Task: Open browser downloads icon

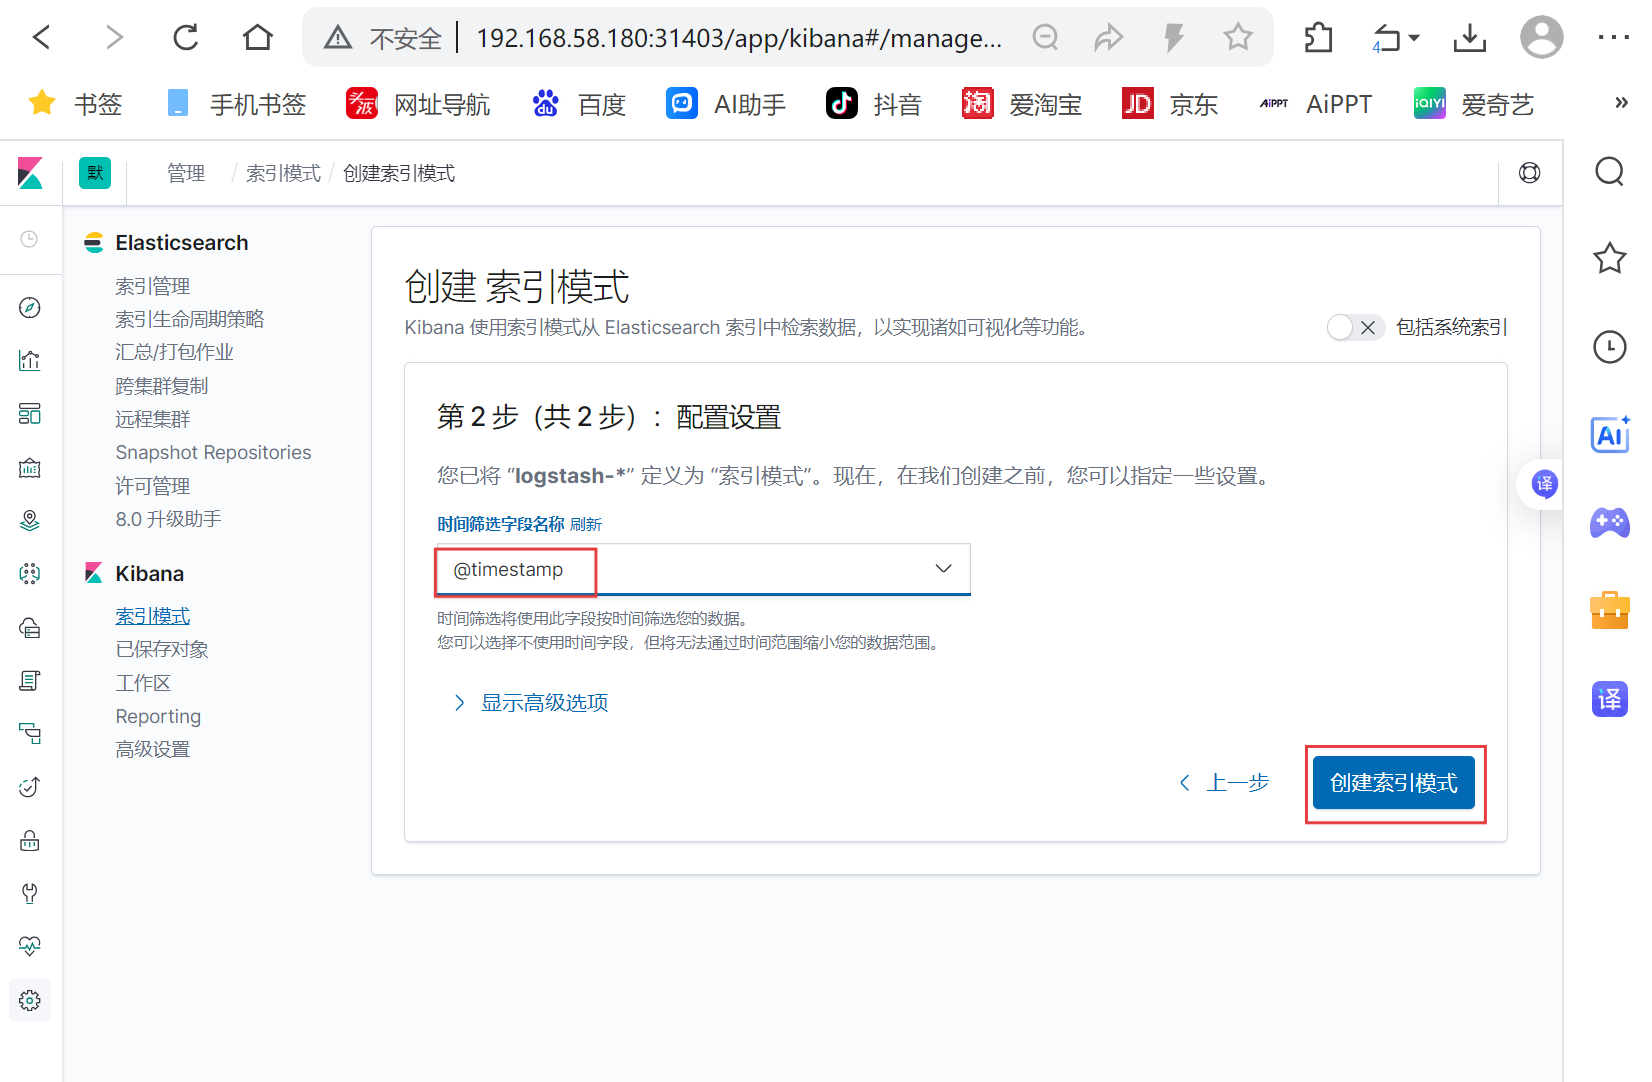Action: click(x=1469, y=38)
